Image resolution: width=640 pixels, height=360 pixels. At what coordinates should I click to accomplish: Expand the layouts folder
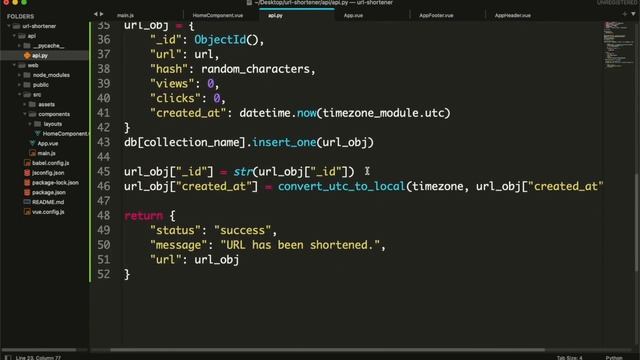(30, 124)
